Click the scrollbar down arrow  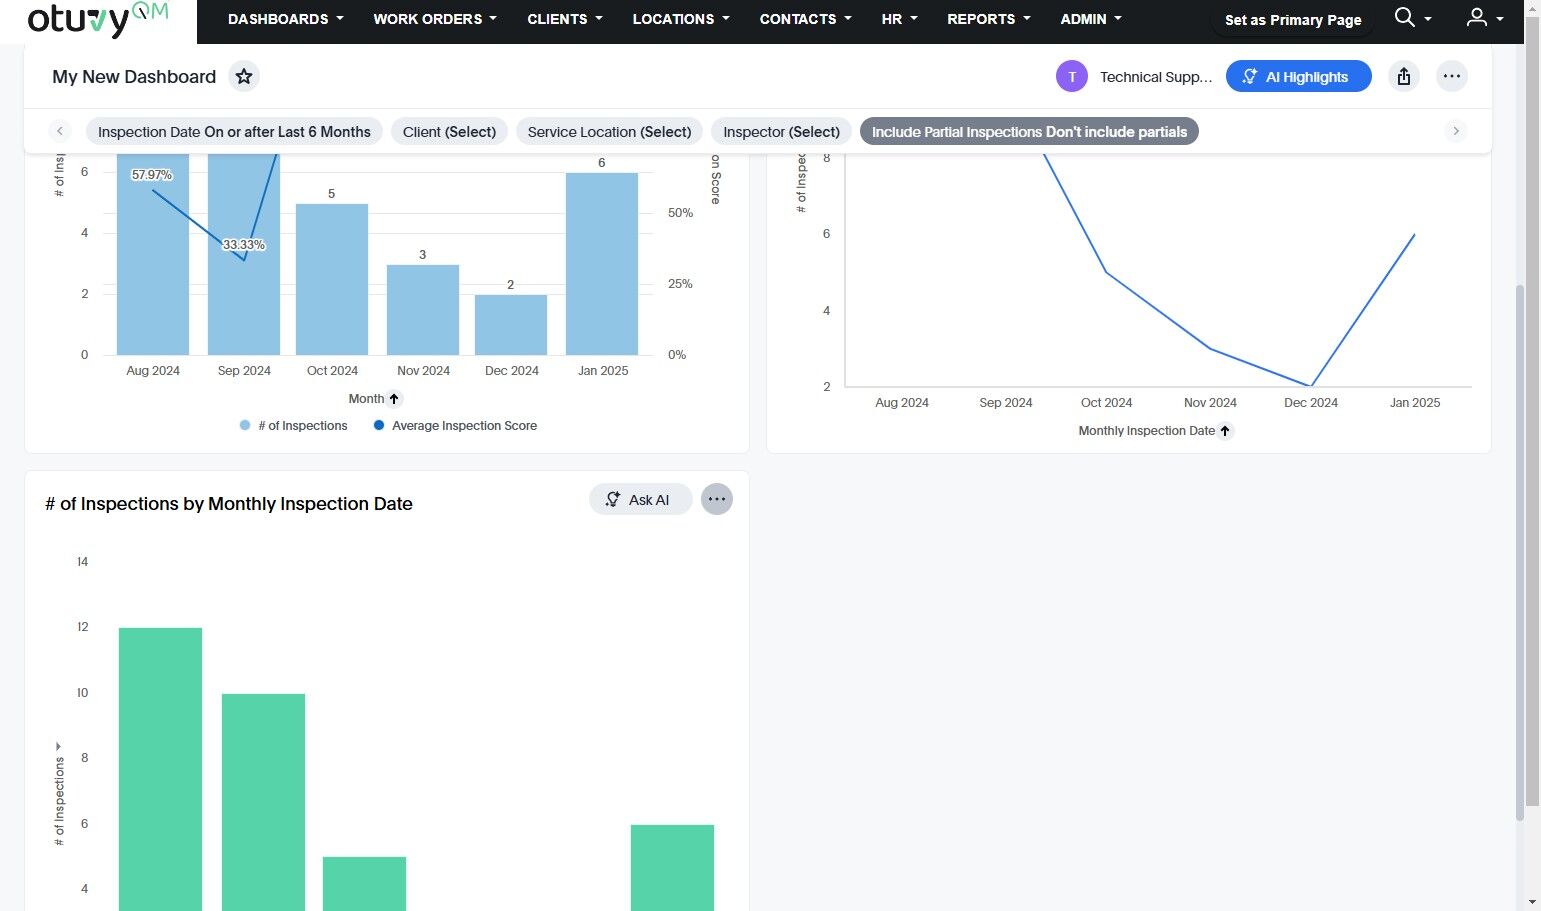coord(1532,901)
